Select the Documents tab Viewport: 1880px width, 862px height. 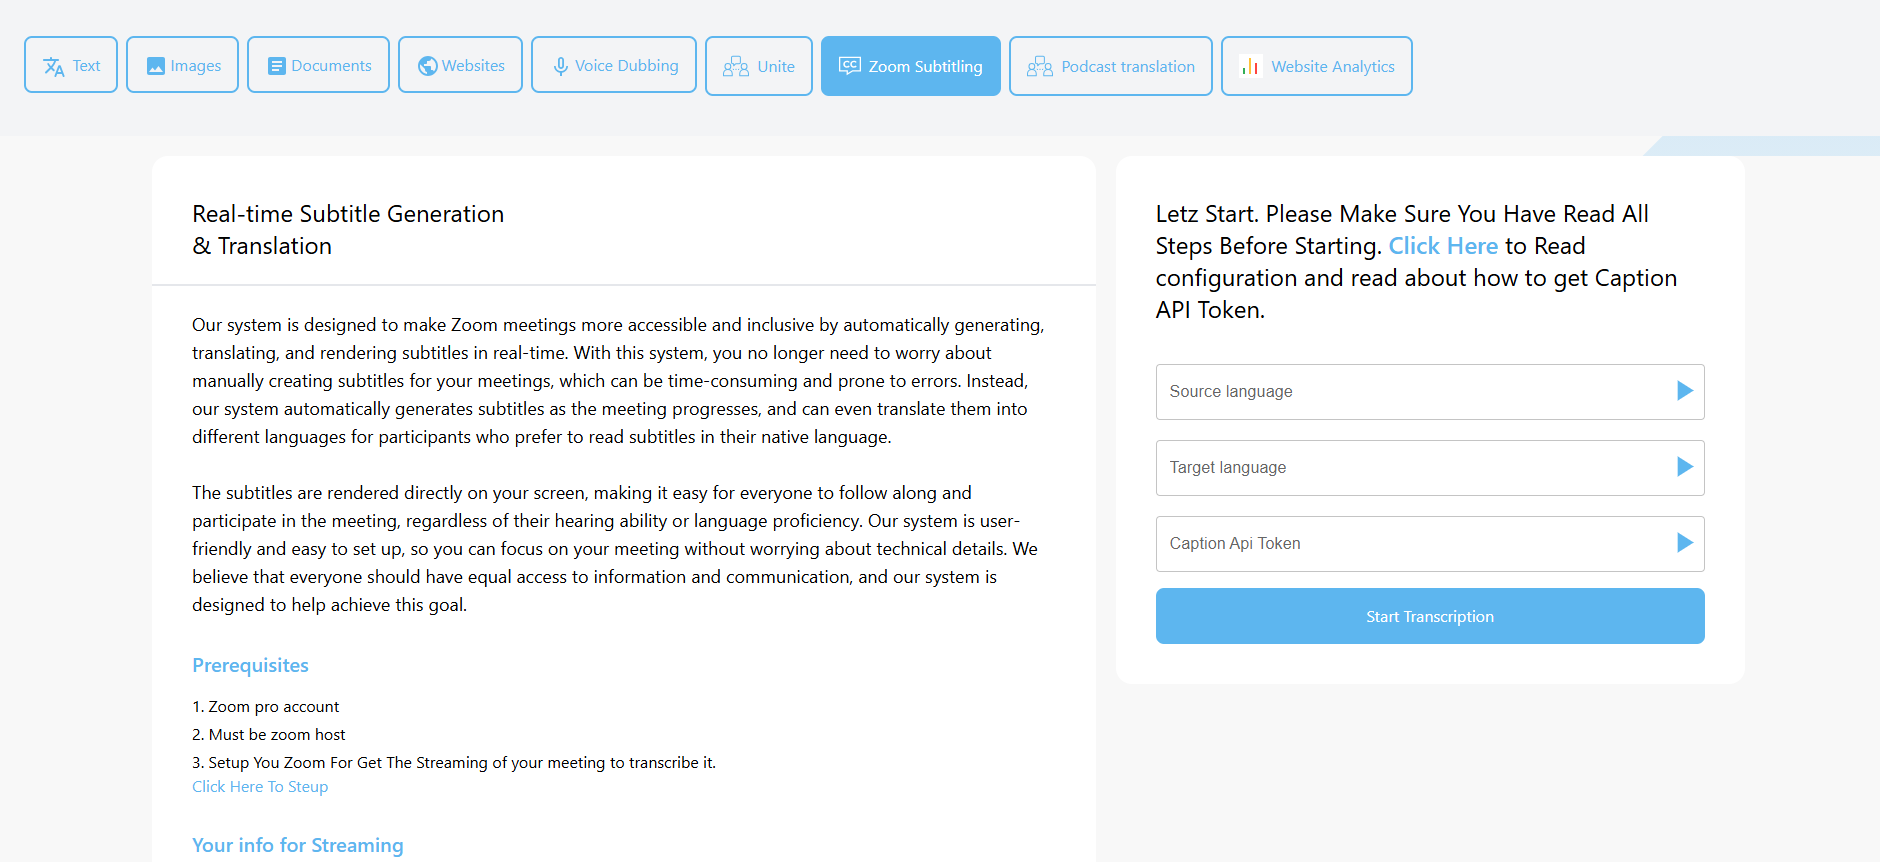318,66
